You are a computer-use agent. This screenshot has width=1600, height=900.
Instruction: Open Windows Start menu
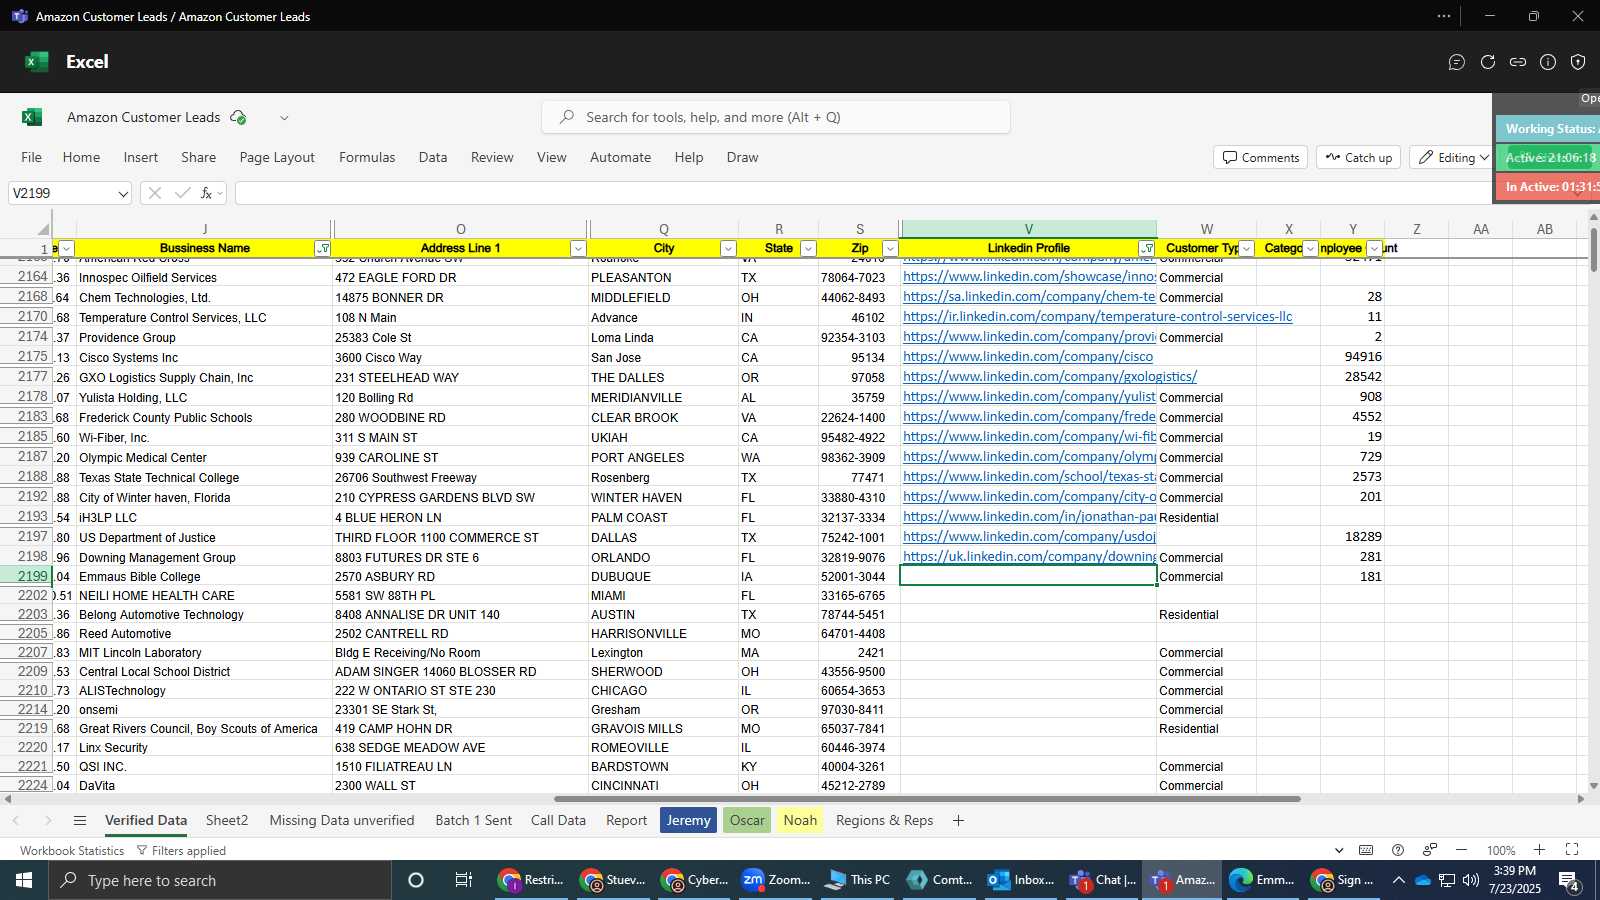pyautogui.click(x=24, y=880)
